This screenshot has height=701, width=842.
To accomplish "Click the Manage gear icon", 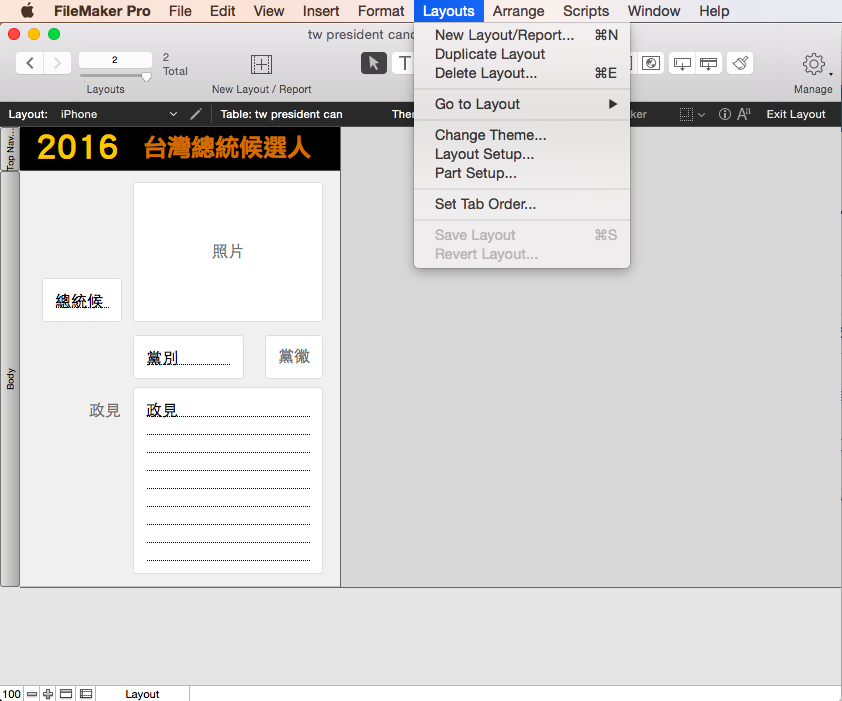I will pos(813,63).
